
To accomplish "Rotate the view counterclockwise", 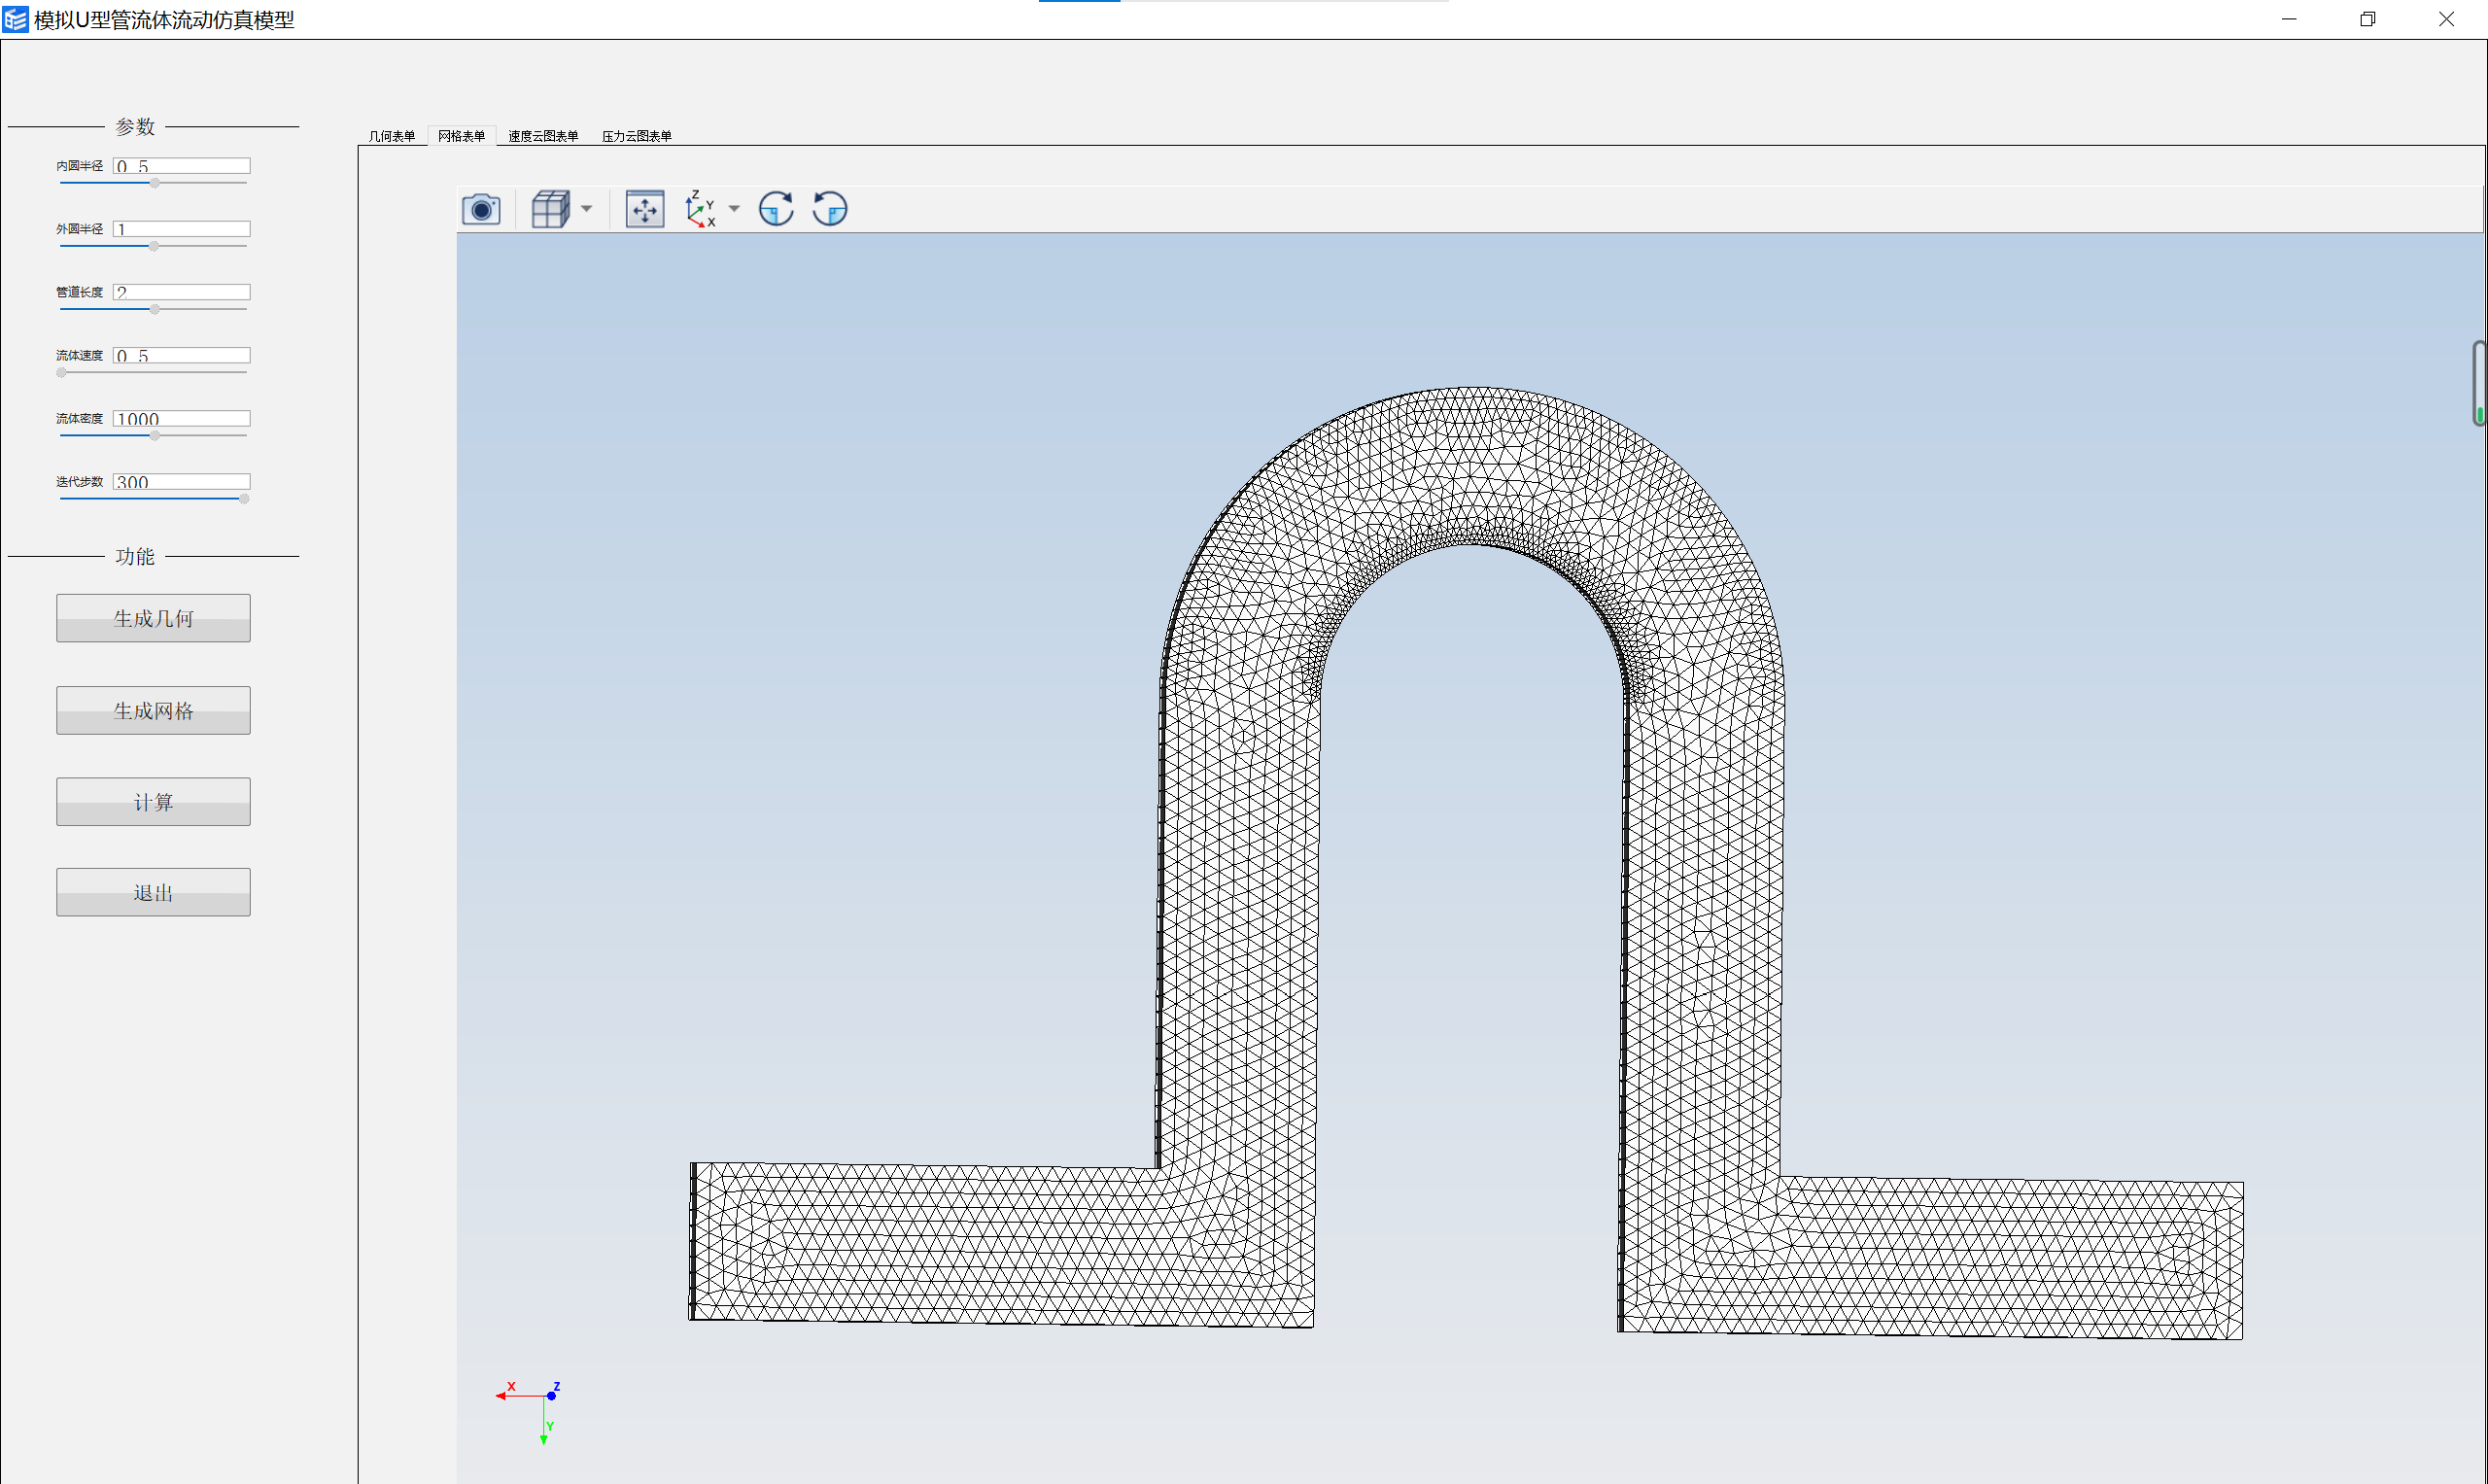I will point(830,209).
